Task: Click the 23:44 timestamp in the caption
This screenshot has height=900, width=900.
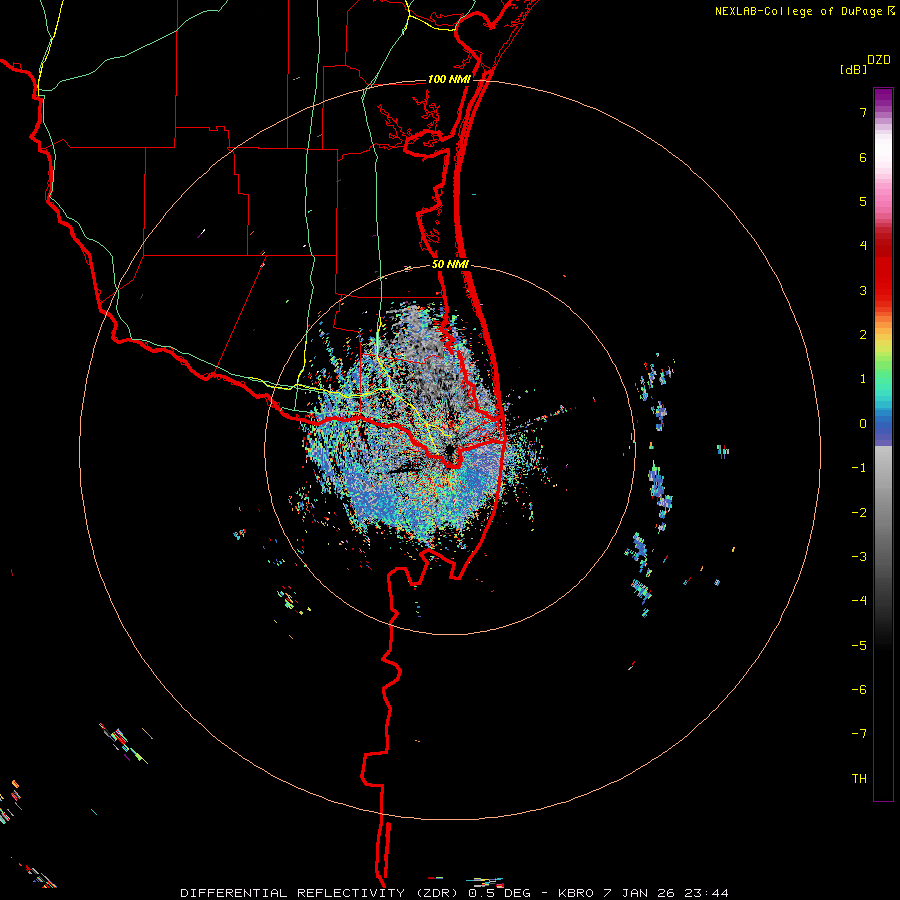Action: (707, 893)
